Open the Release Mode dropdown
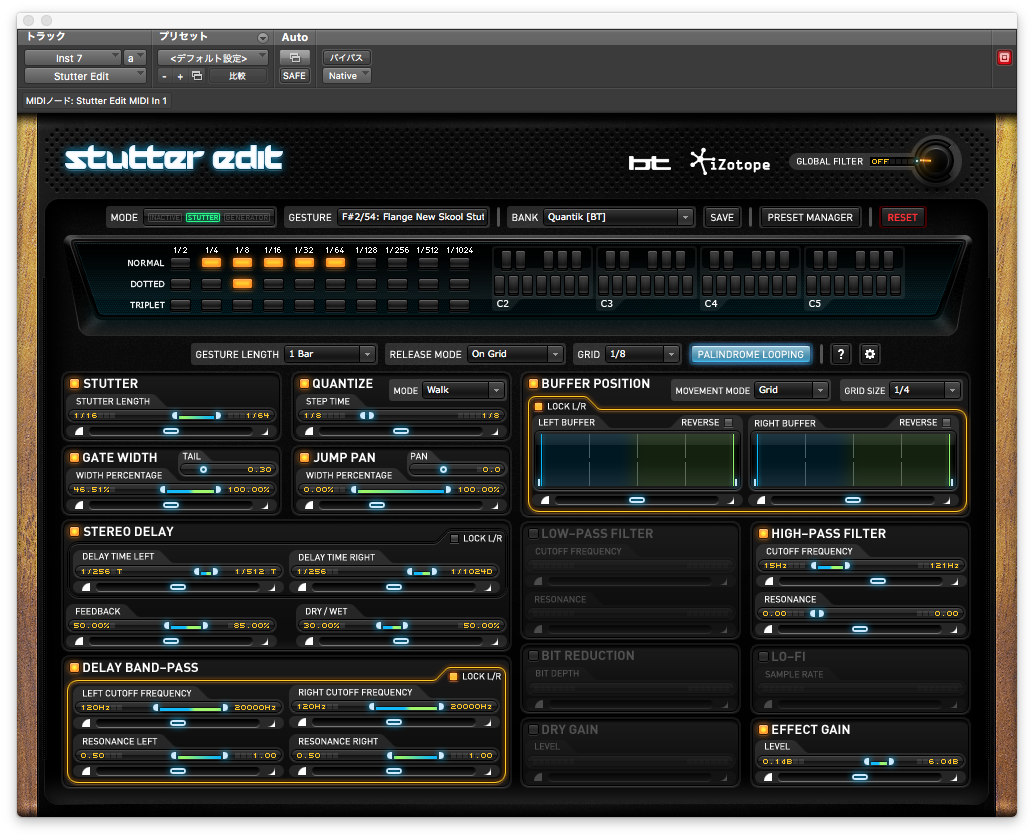Viewport: 1034px width, 838px height. coord(515,354)
